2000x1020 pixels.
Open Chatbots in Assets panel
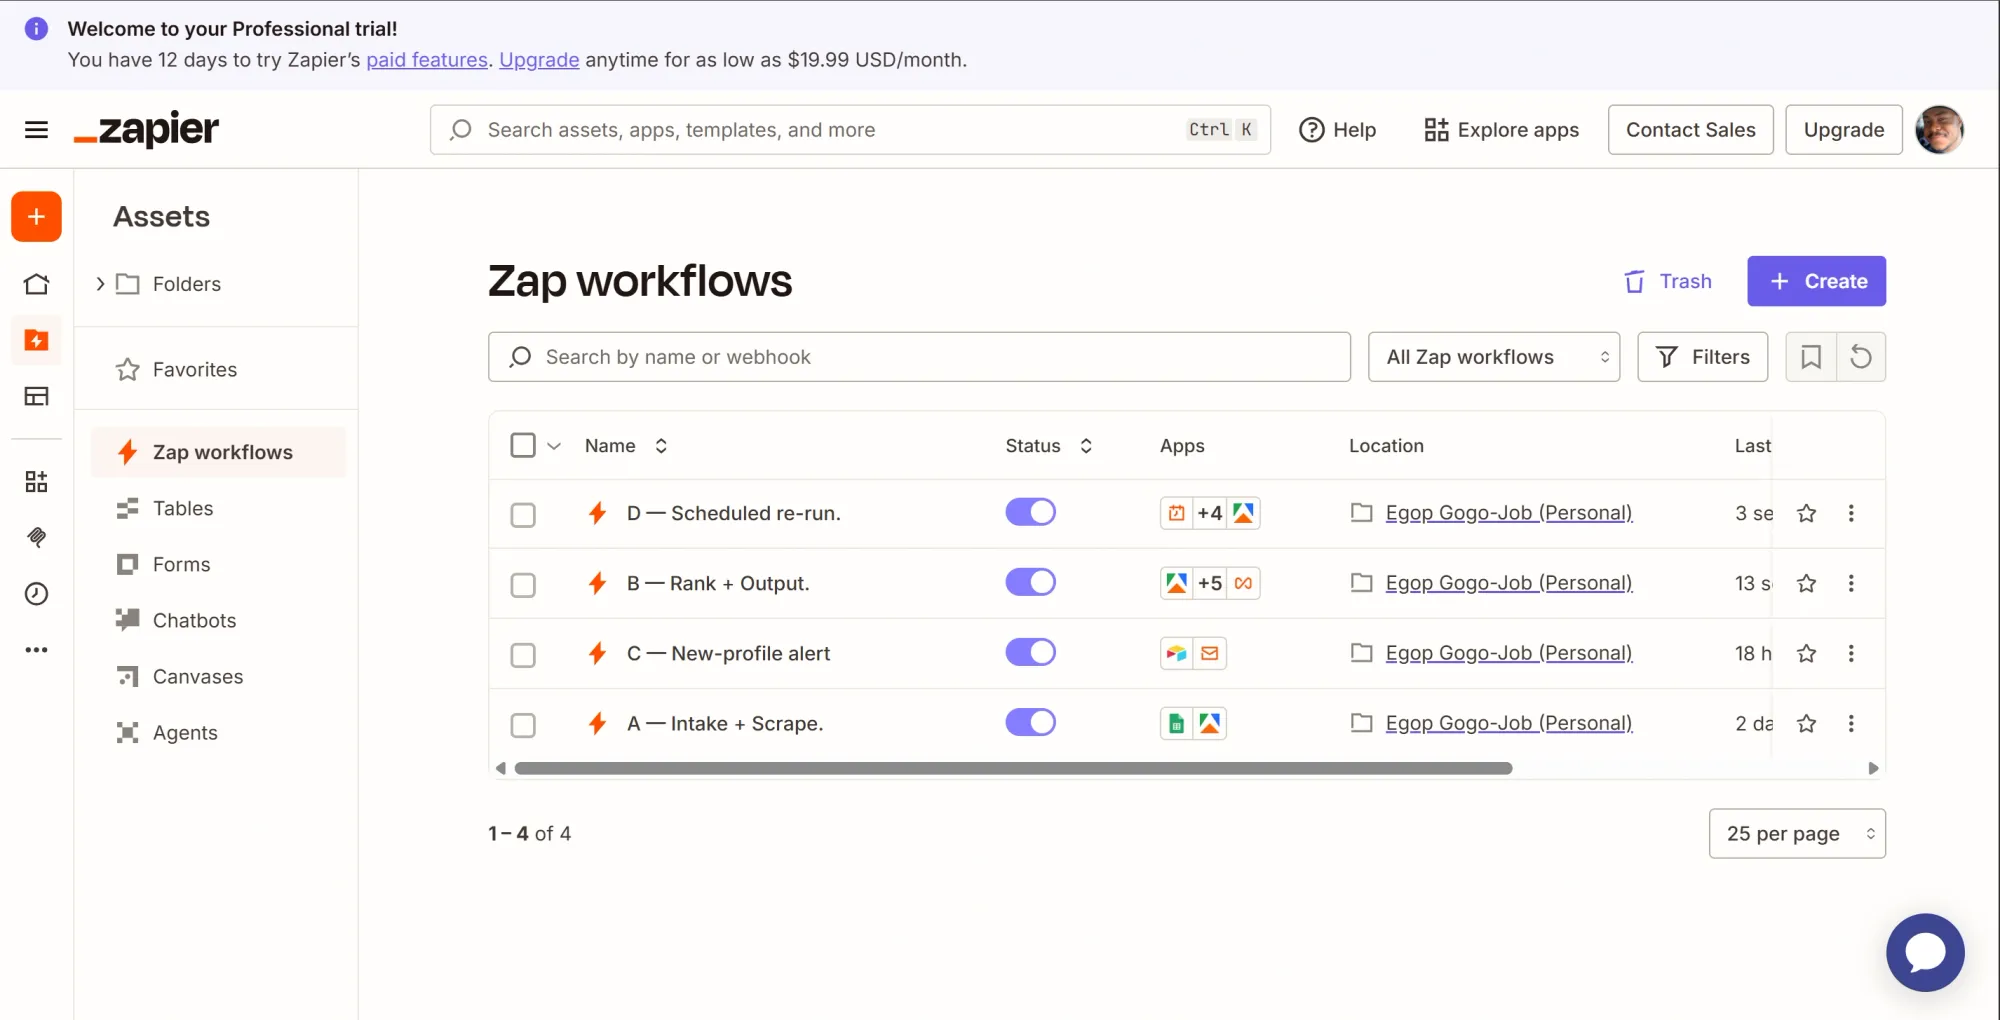194,620
